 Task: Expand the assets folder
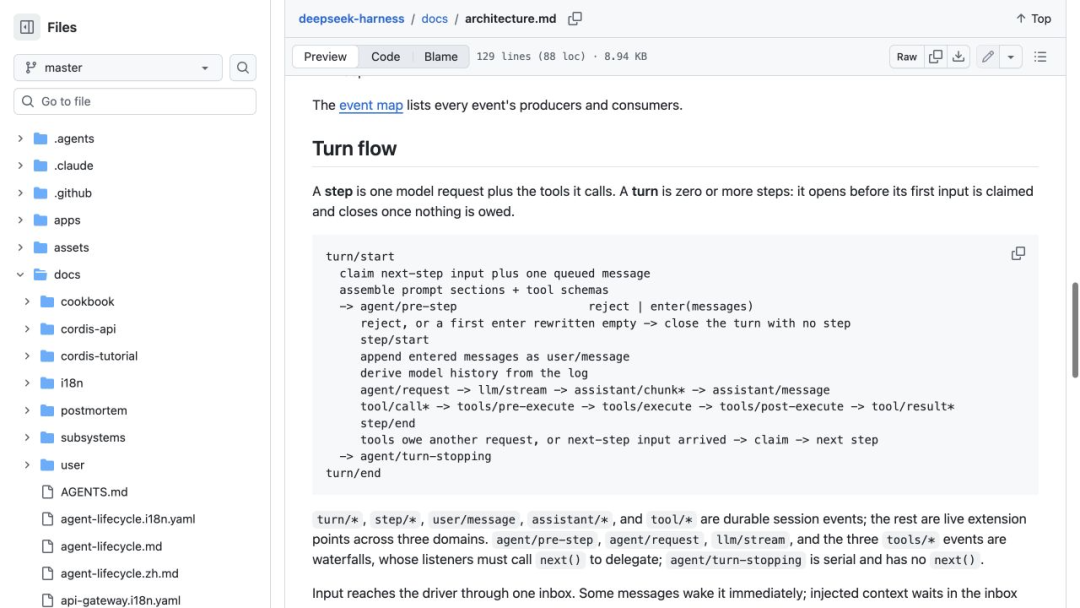pyautogui.click(x=20, y=247)
